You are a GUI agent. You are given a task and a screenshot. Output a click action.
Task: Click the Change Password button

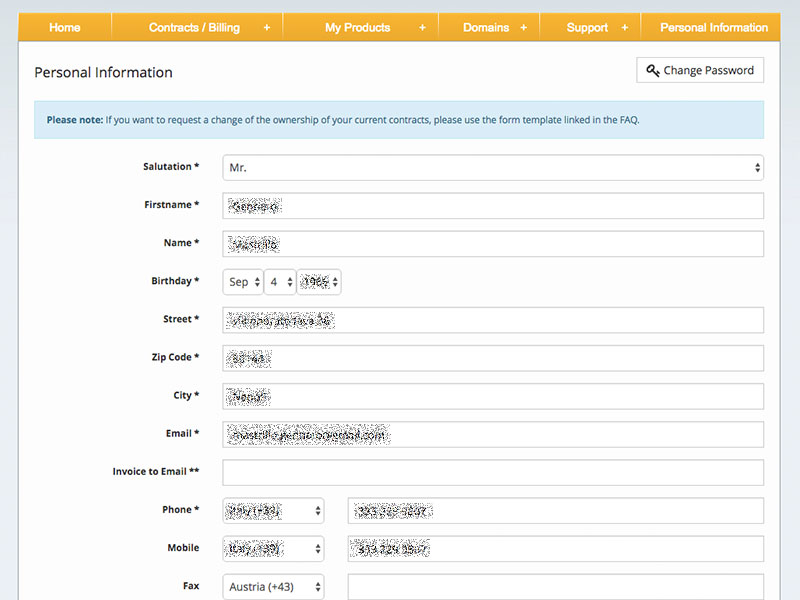700,70
